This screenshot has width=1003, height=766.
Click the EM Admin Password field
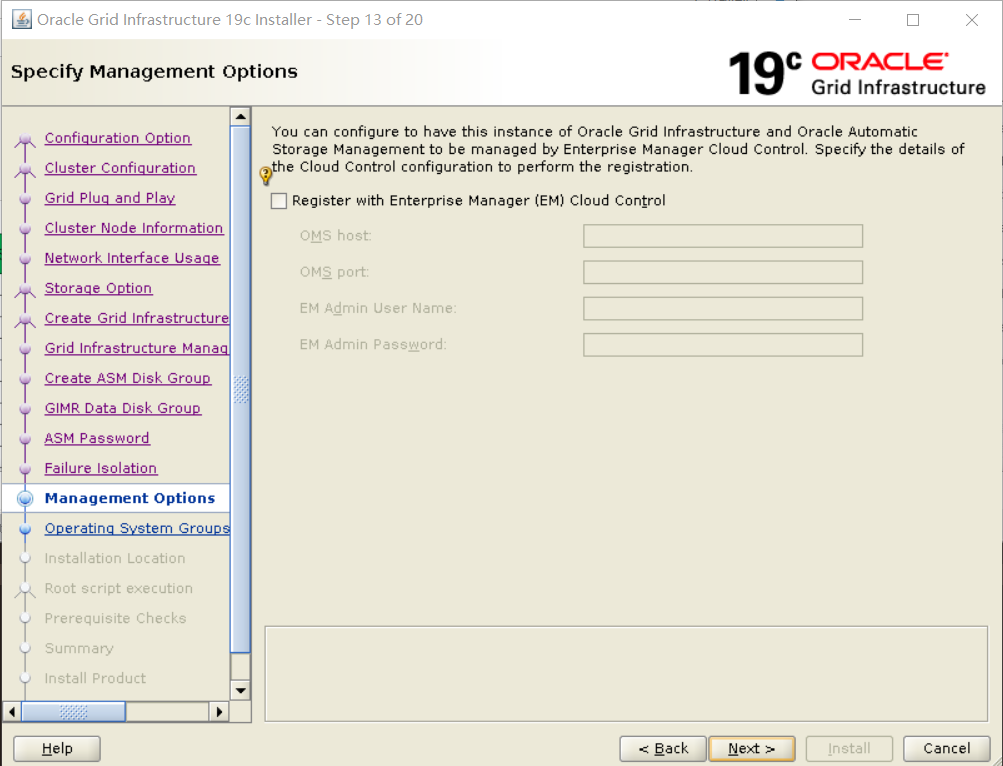click(x=723, y=345)
